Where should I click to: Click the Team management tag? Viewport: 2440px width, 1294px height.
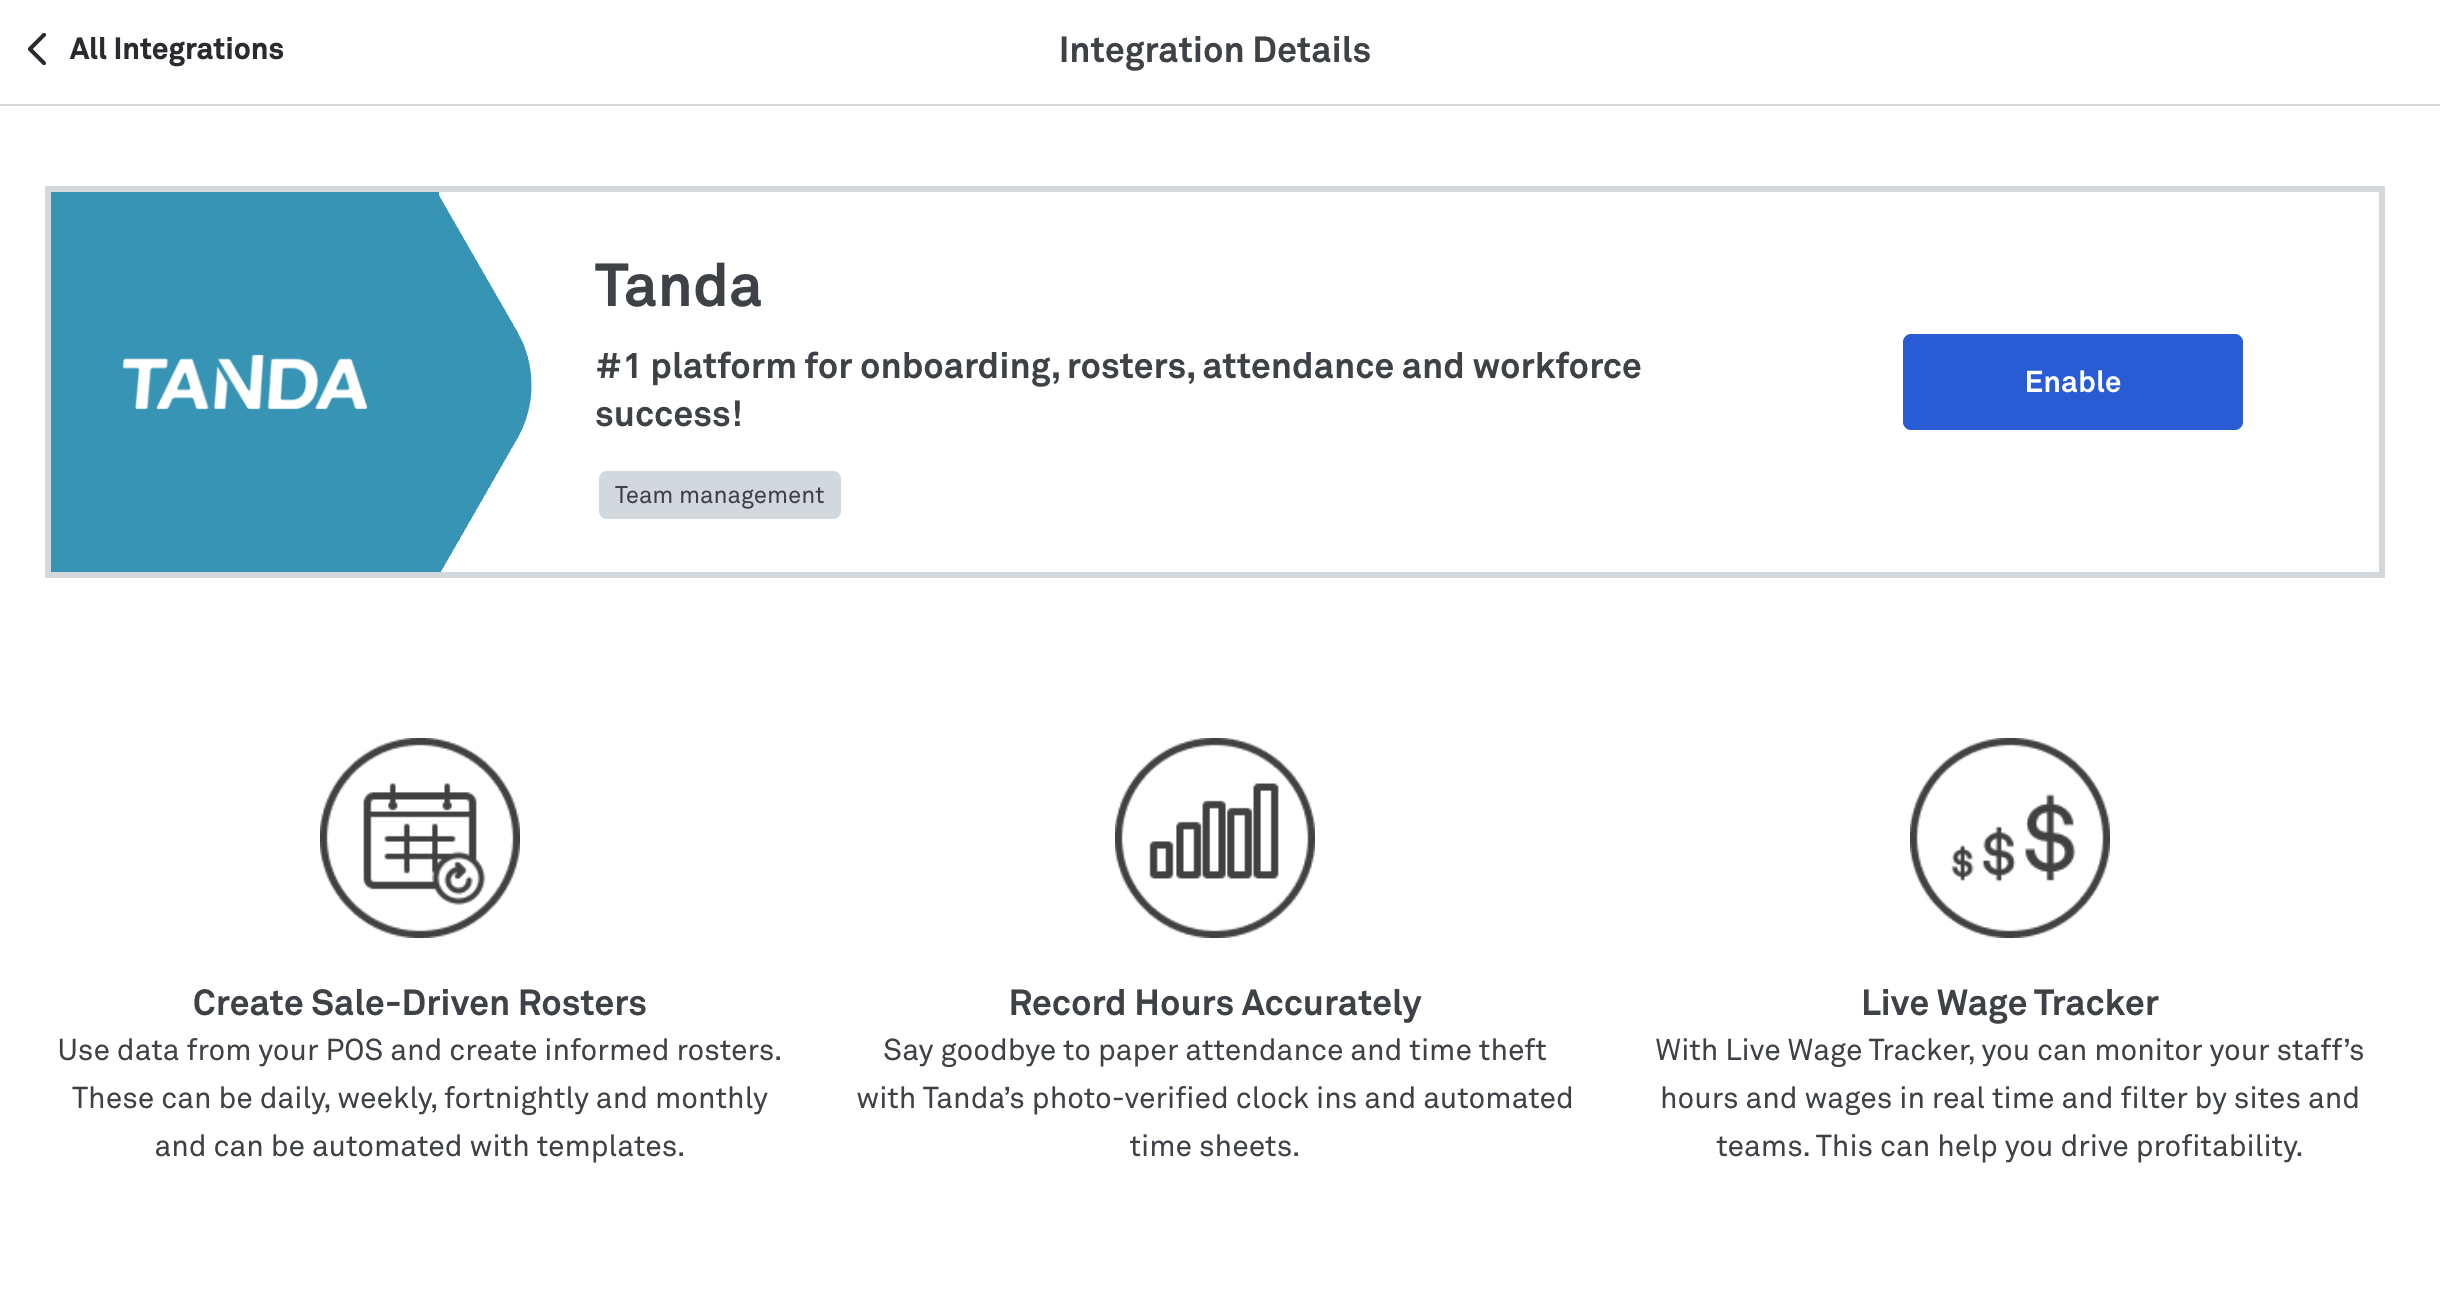tap(719, 495)
